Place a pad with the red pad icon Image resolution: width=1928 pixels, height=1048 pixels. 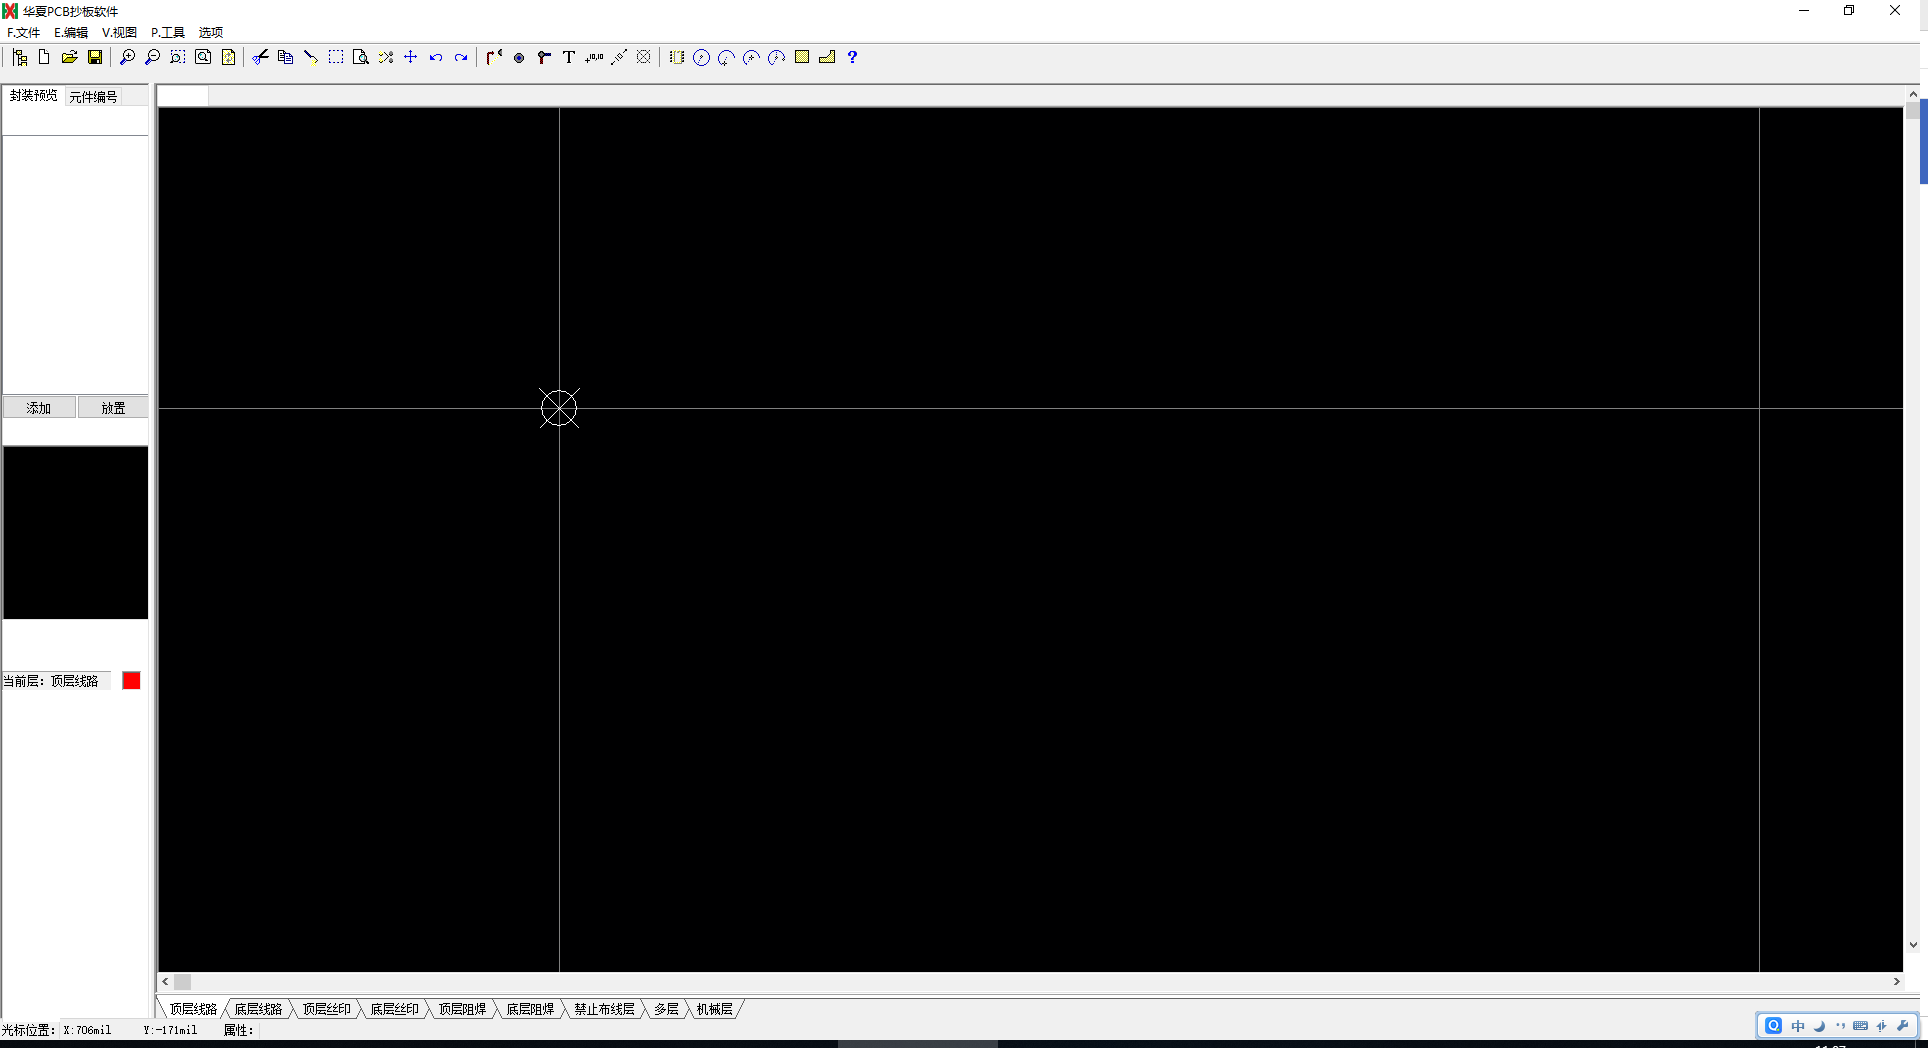pos(544,57)
